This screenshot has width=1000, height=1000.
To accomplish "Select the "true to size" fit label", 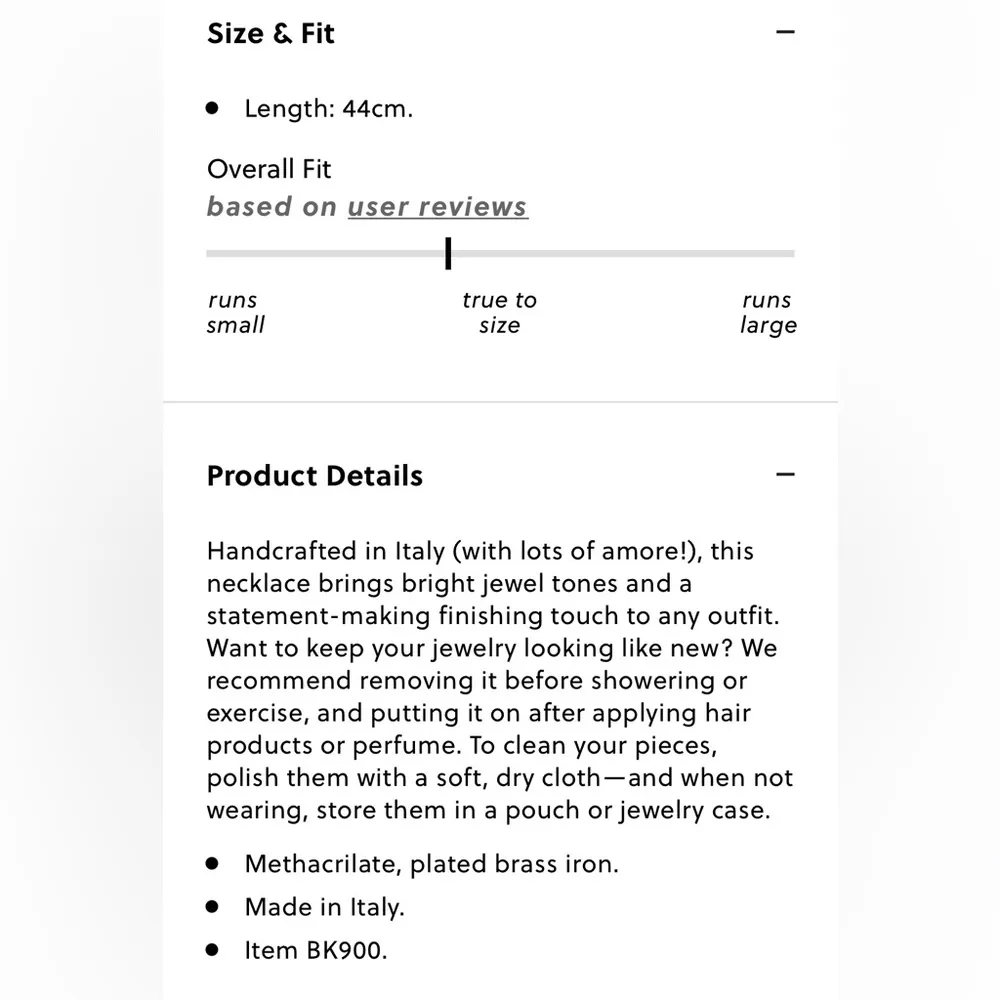I will (499, 312).
